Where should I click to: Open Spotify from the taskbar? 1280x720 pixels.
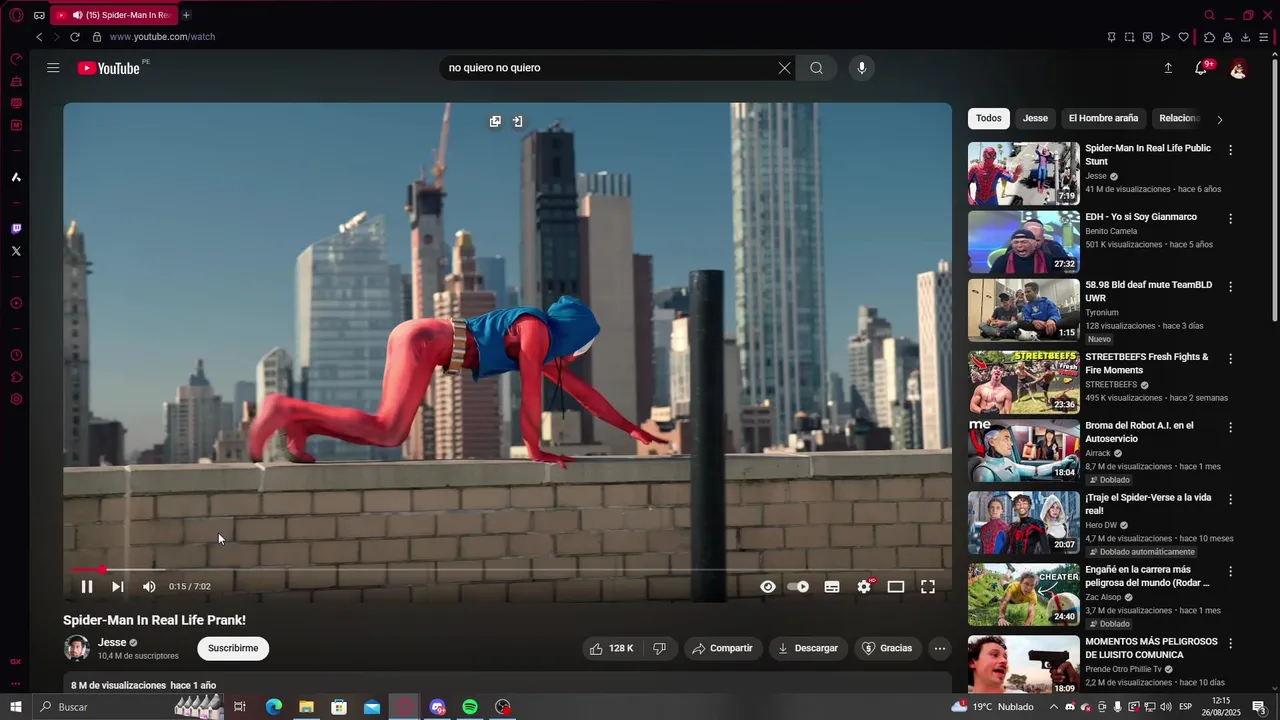(470, 707)
